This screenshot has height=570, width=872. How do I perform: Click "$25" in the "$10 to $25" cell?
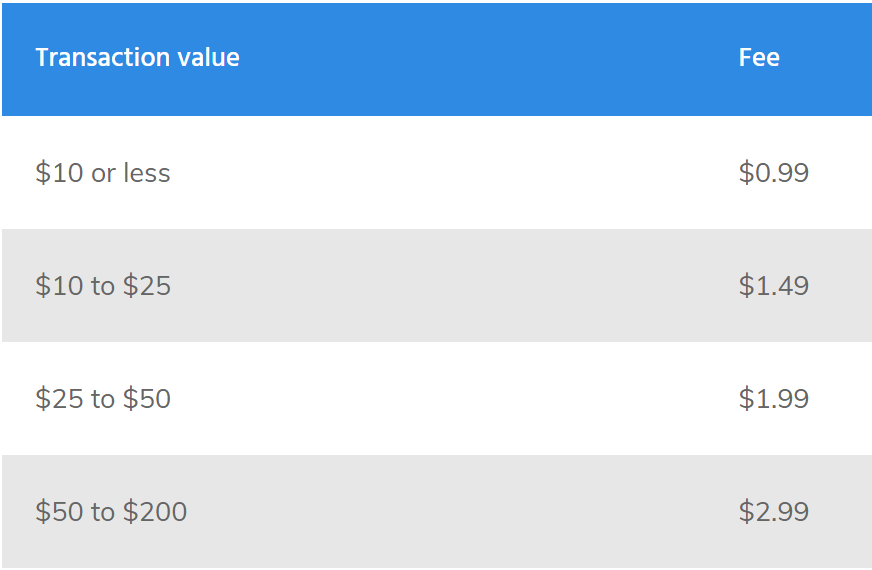click(x=147, y=286)
